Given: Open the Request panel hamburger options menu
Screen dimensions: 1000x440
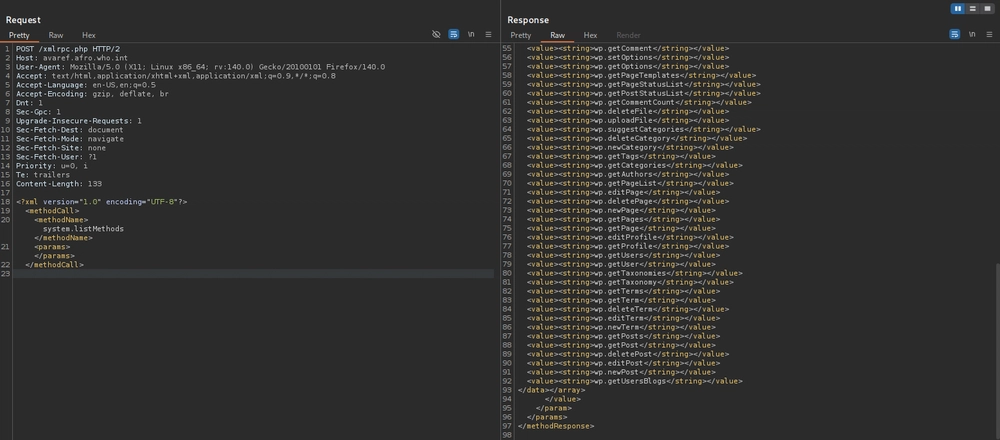Looking at the screenshot, I should tap(489, 34).
